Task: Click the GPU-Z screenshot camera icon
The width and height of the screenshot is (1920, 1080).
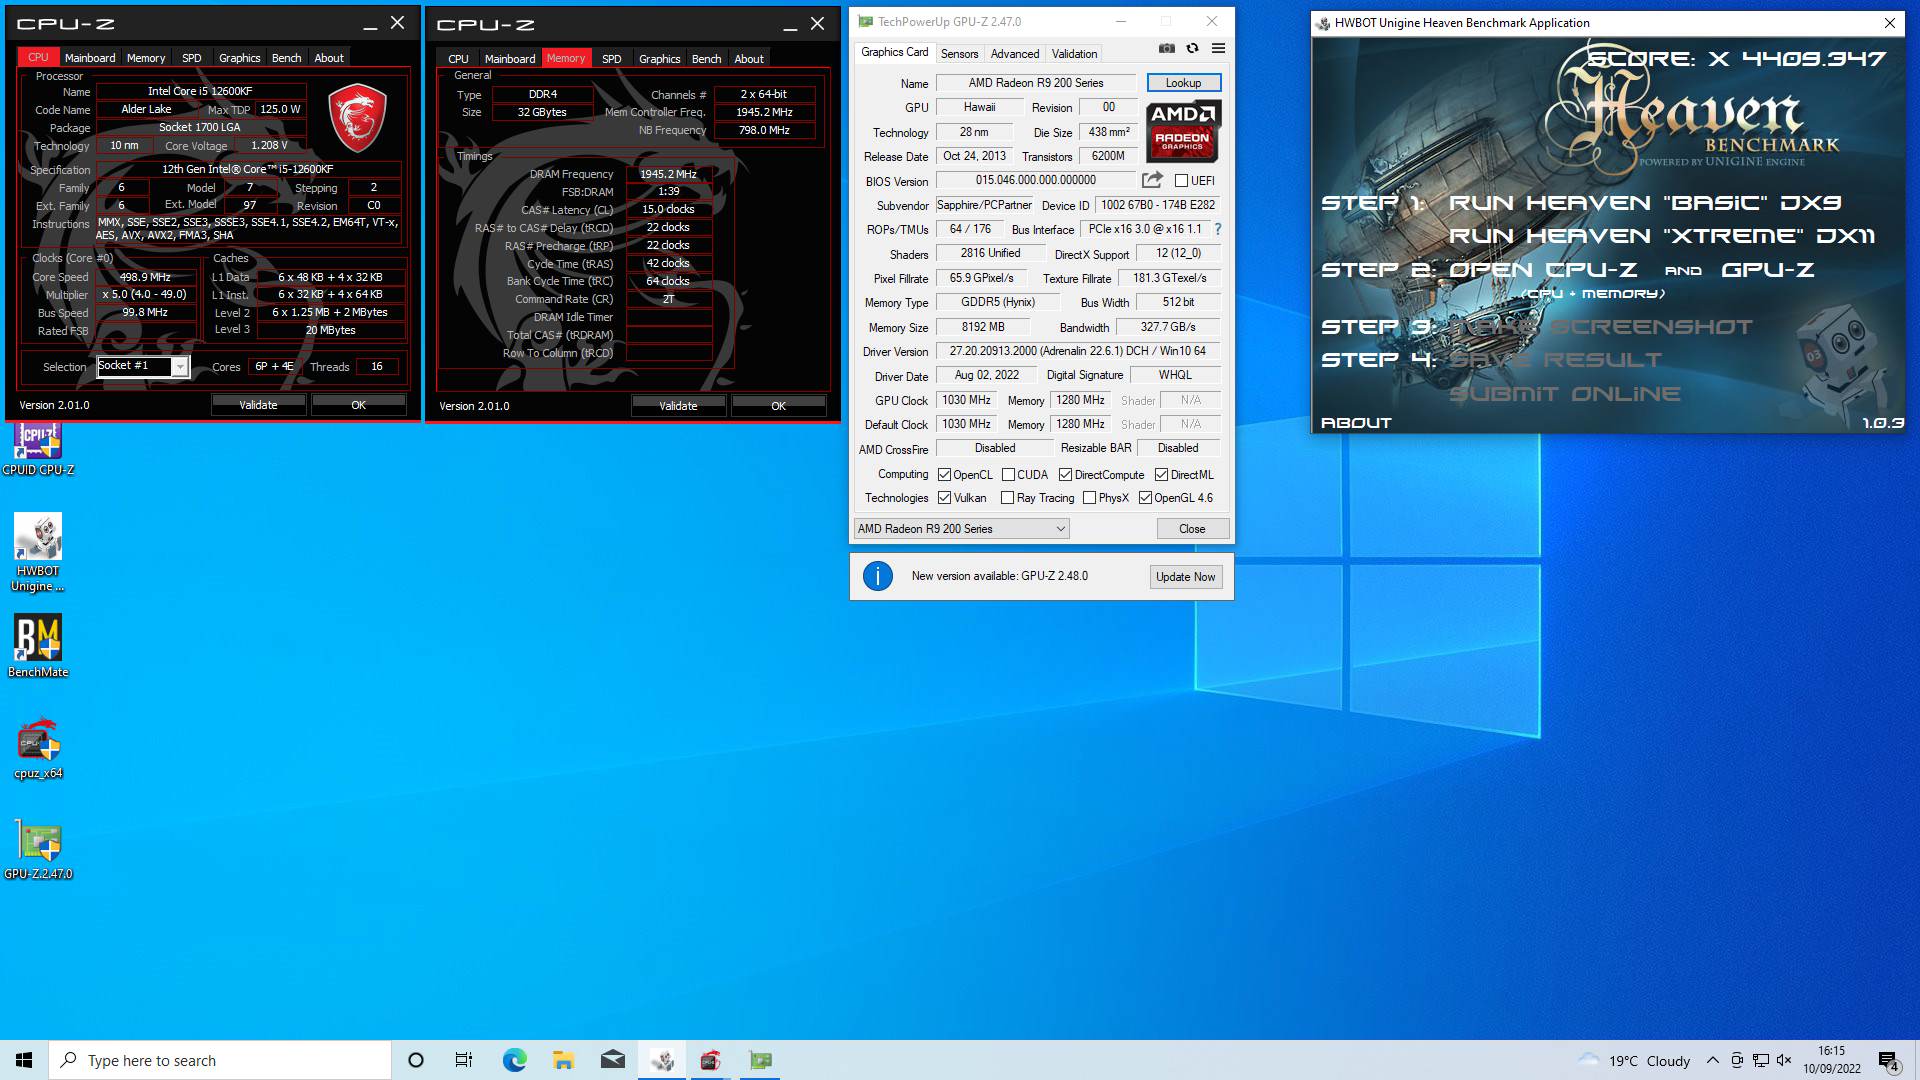Action: pos(1167,48)
